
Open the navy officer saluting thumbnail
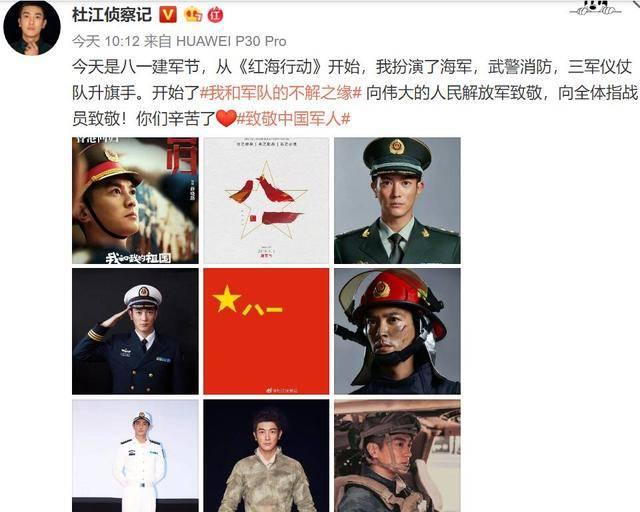[x=136, y=331]
